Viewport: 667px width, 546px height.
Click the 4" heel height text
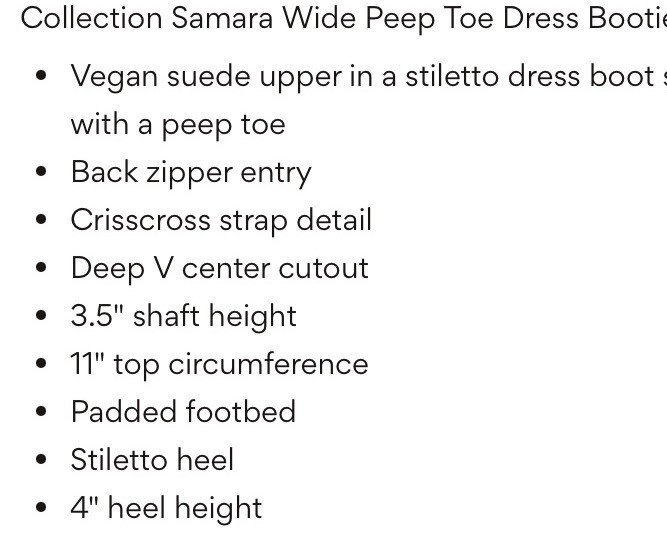[166, 508]
